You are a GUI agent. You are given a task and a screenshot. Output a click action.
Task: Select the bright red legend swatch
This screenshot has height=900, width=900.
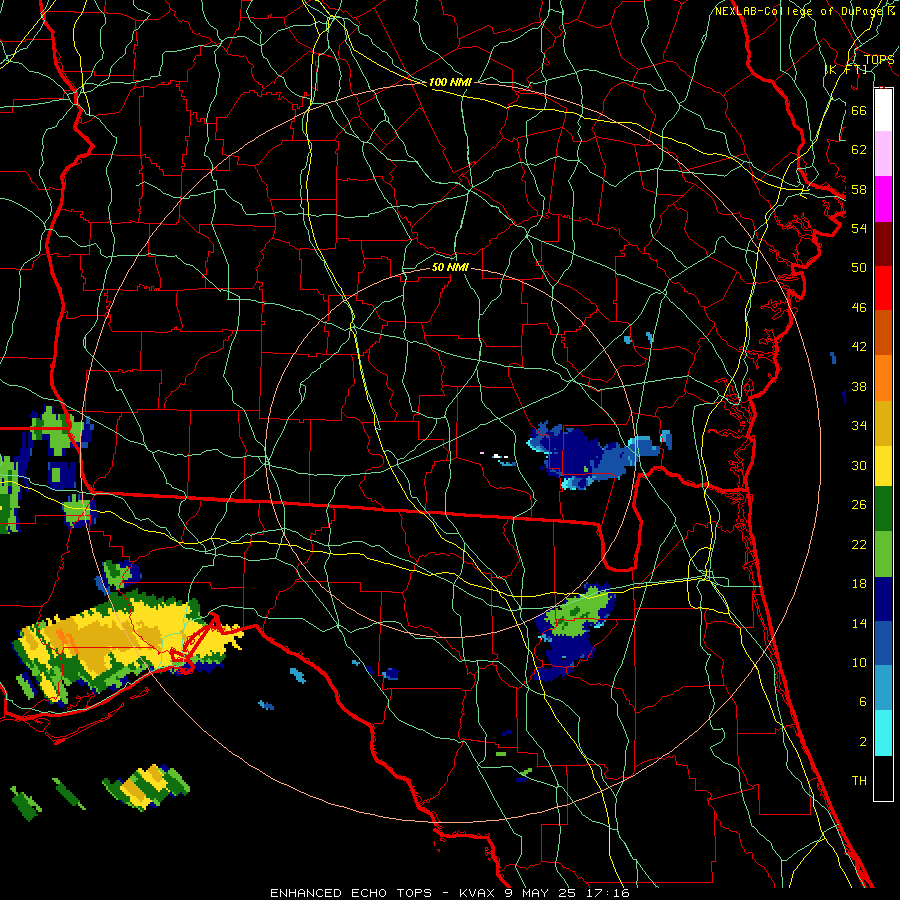coord(883,288)
